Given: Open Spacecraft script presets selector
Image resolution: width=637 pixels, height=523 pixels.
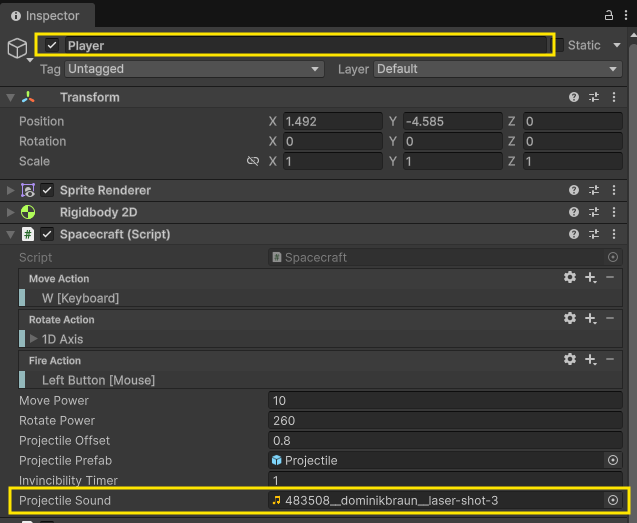Looking at the screenshot, I should pos(594,234).
